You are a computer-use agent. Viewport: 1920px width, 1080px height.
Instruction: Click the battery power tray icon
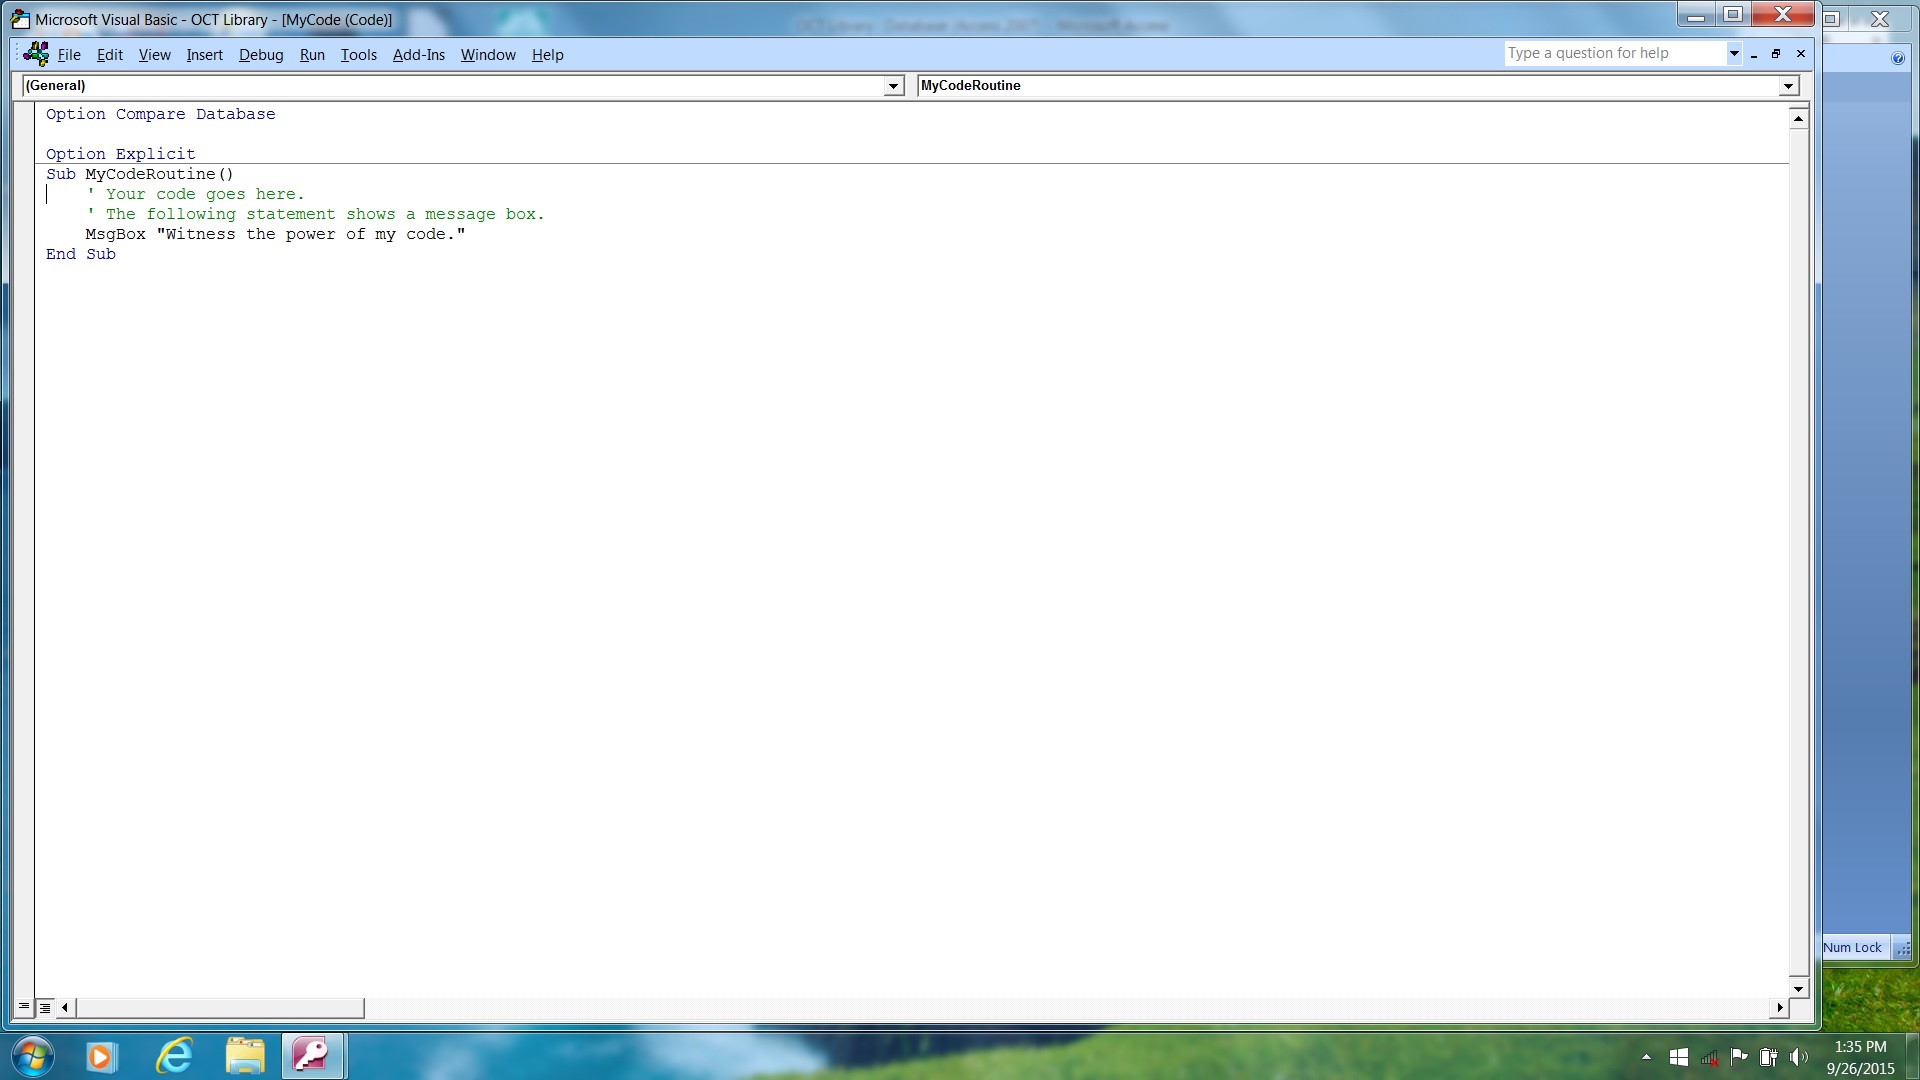tap(1768, 1057)
